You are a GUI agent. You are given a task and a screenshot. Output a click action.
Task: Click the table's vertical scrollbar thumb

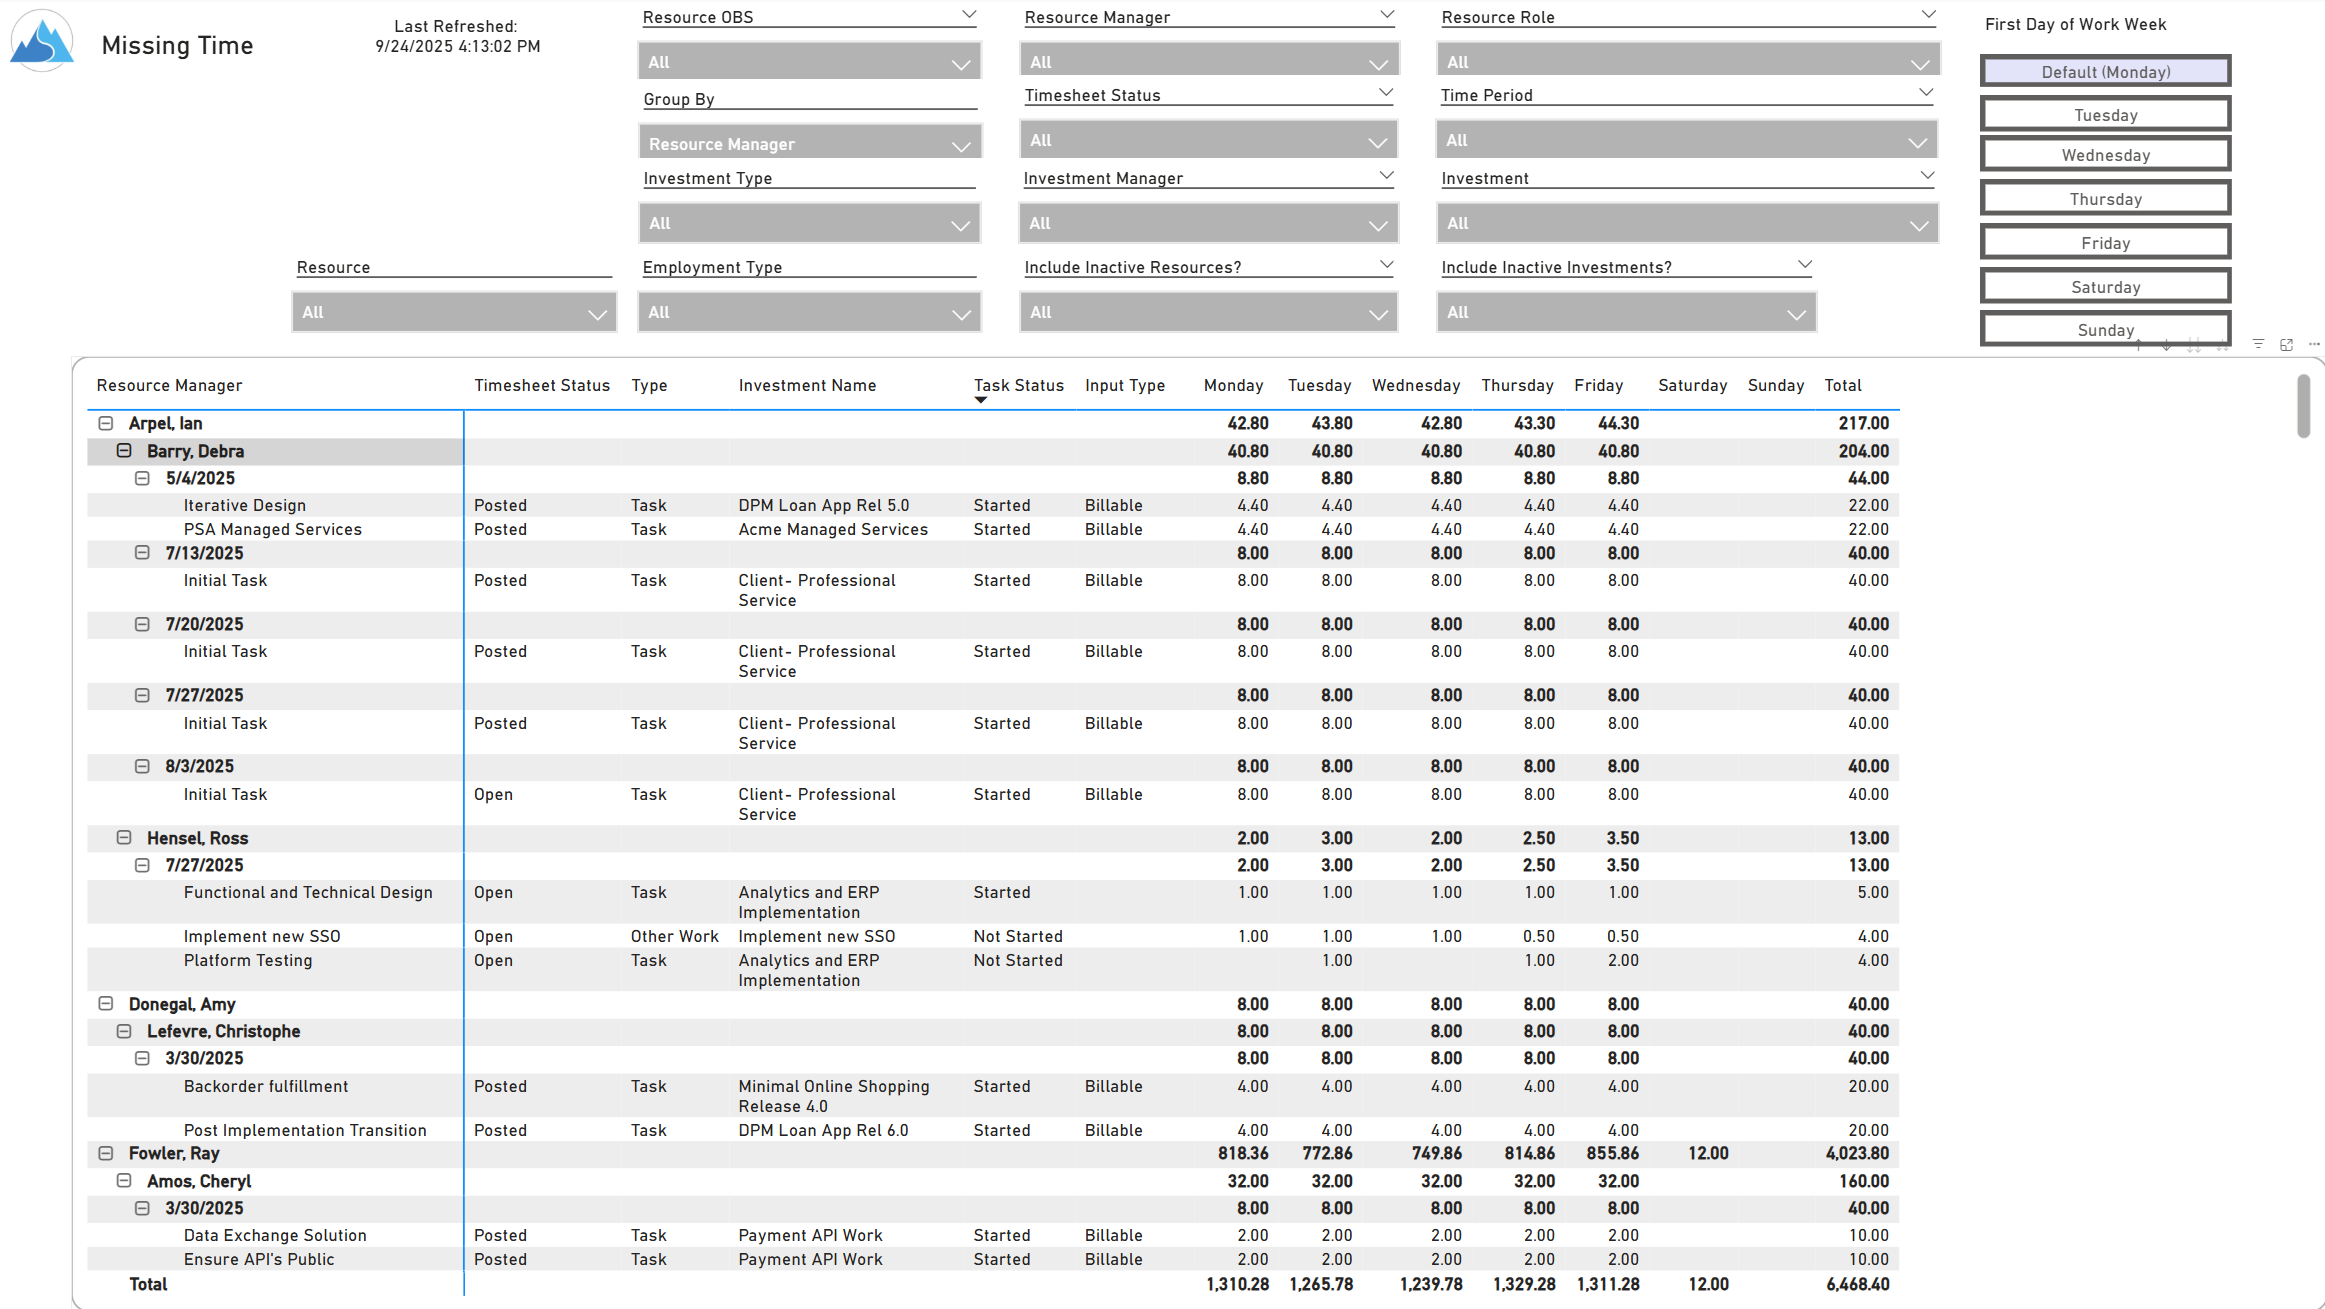2303,406
